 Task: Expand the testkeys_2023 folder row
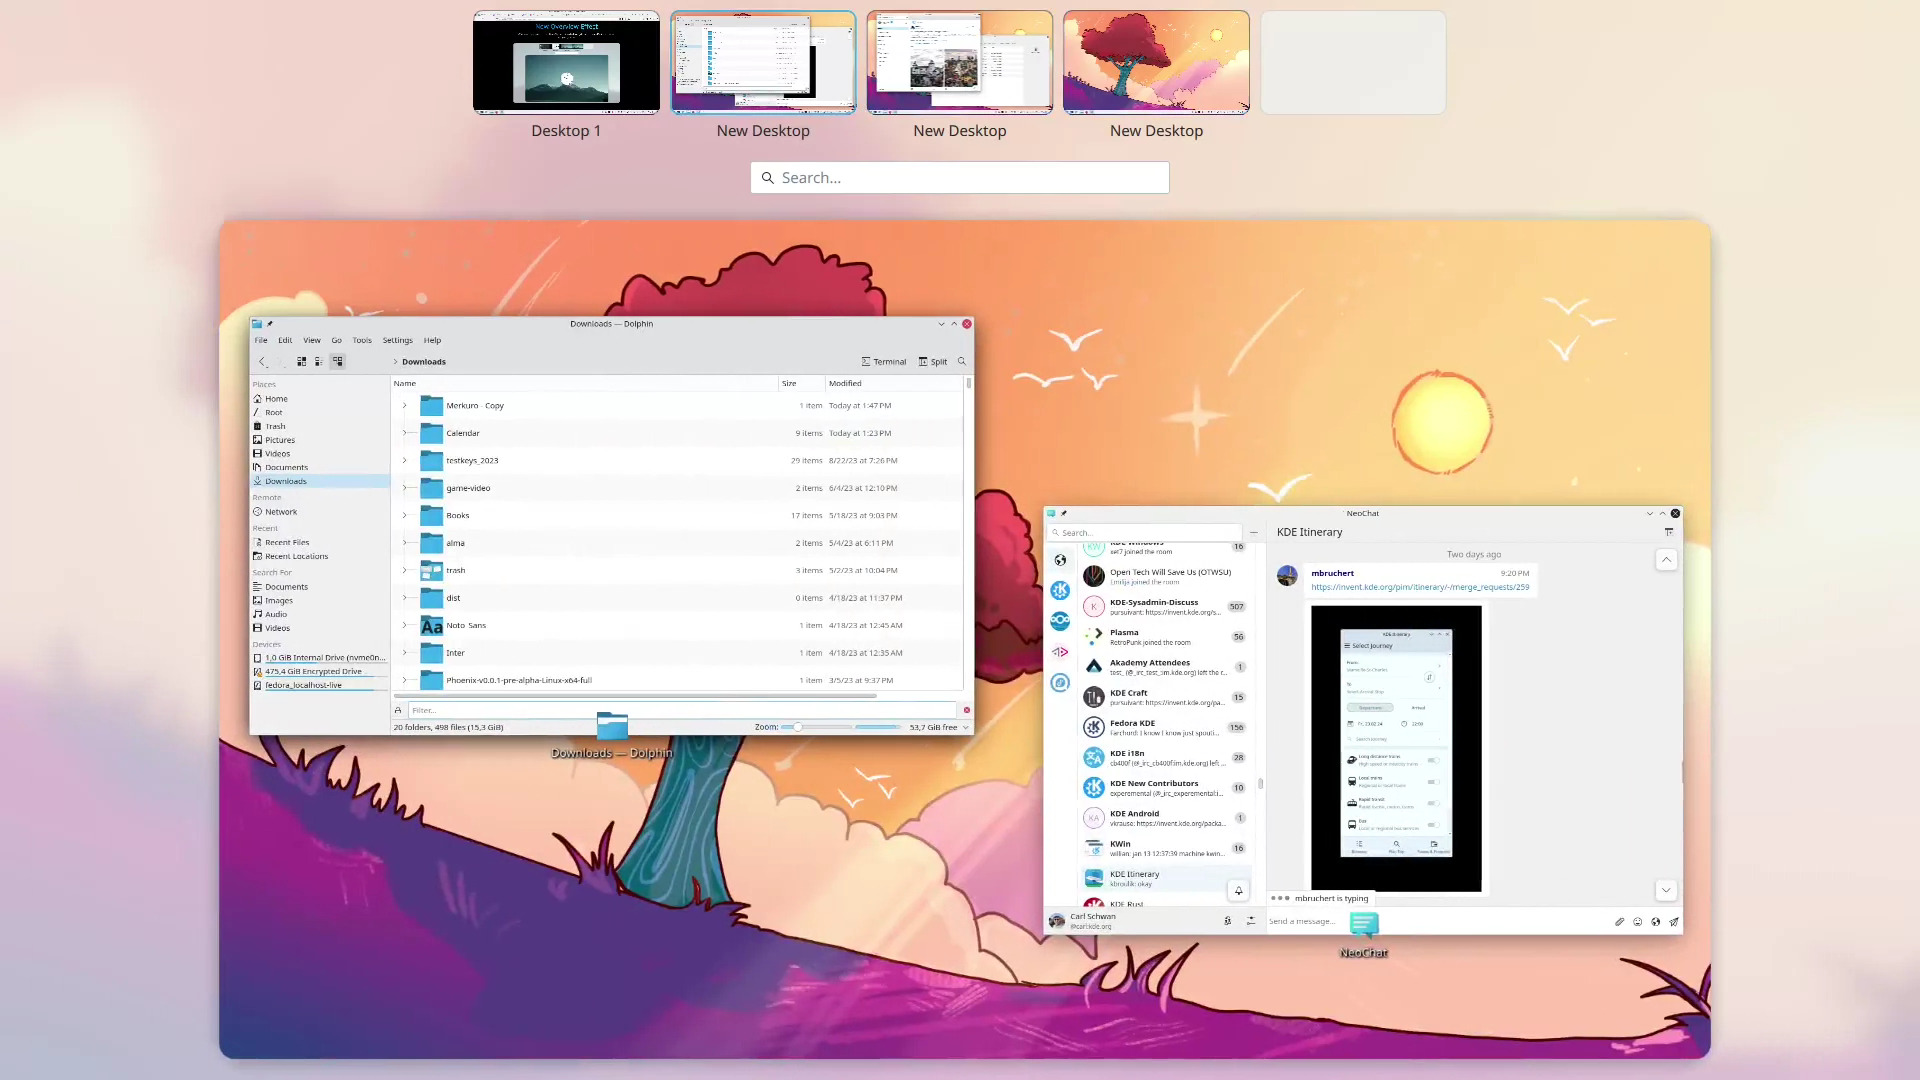[404, 461]
